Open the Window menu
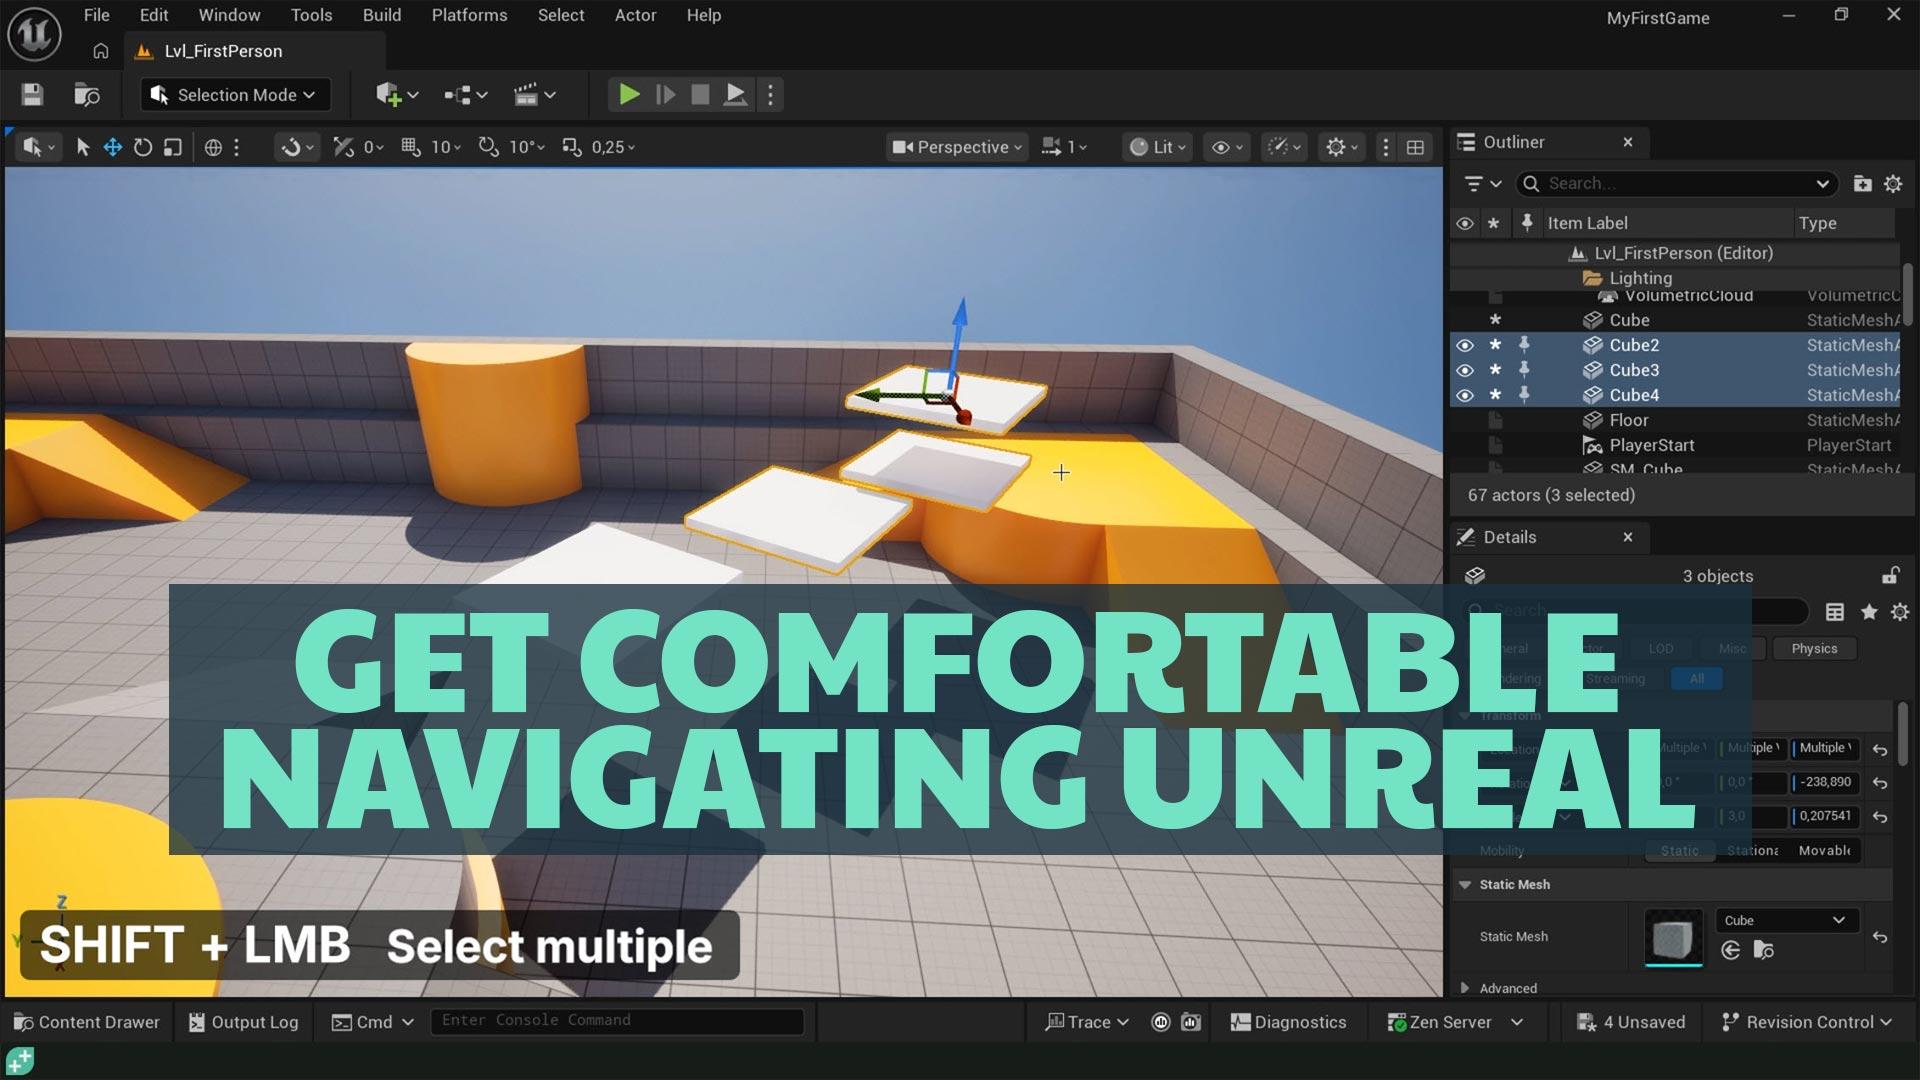Image resolution: width=1920 pixels, height=1080 pixels. [229, 15]
